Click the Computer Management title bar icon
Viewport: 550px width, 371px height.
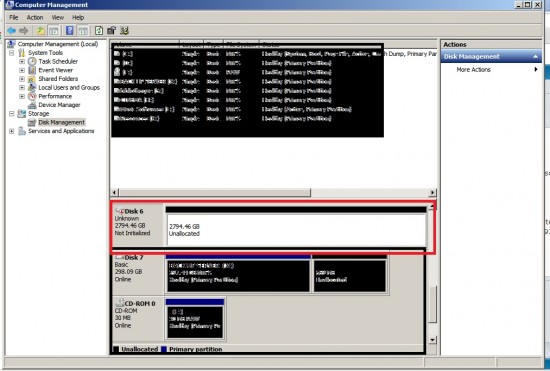point(10,5)
